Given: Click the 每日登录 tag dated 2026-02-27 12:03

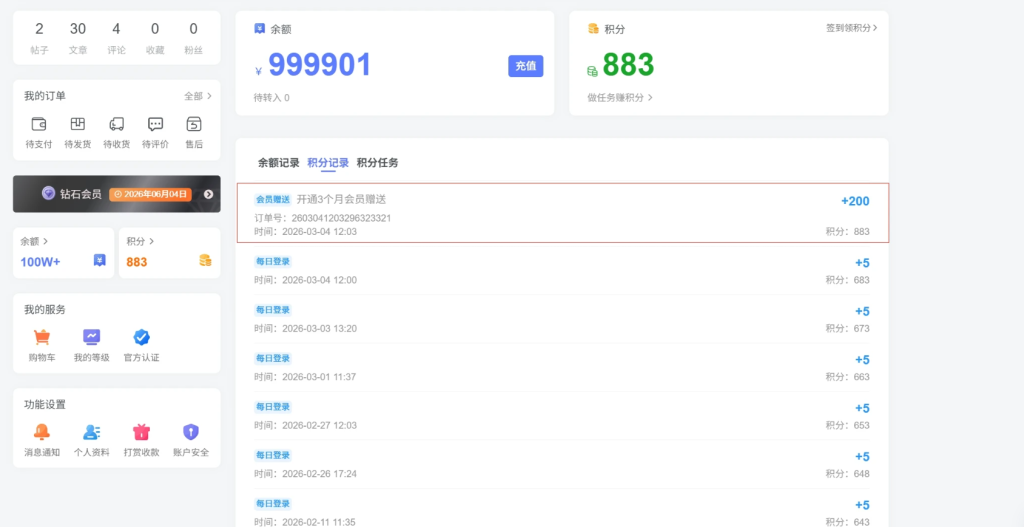Looking at the screenshot, I should (272, 407).
